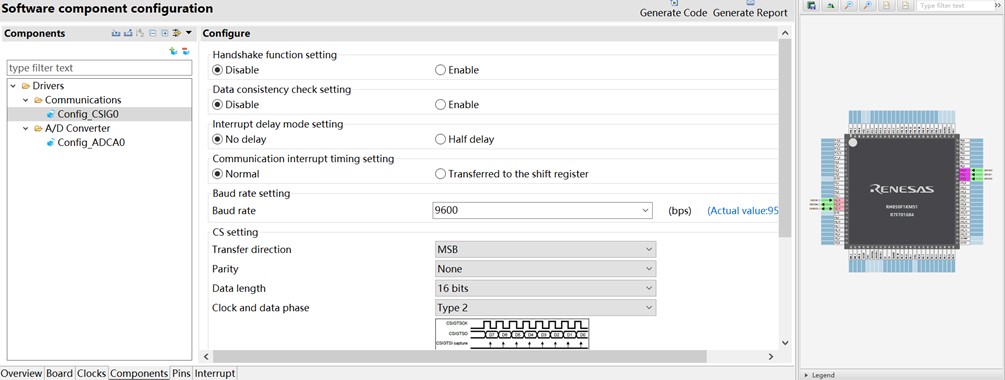Click the first magnifier icon above the chip view
1005x380 pixels.
pos(849,5)
